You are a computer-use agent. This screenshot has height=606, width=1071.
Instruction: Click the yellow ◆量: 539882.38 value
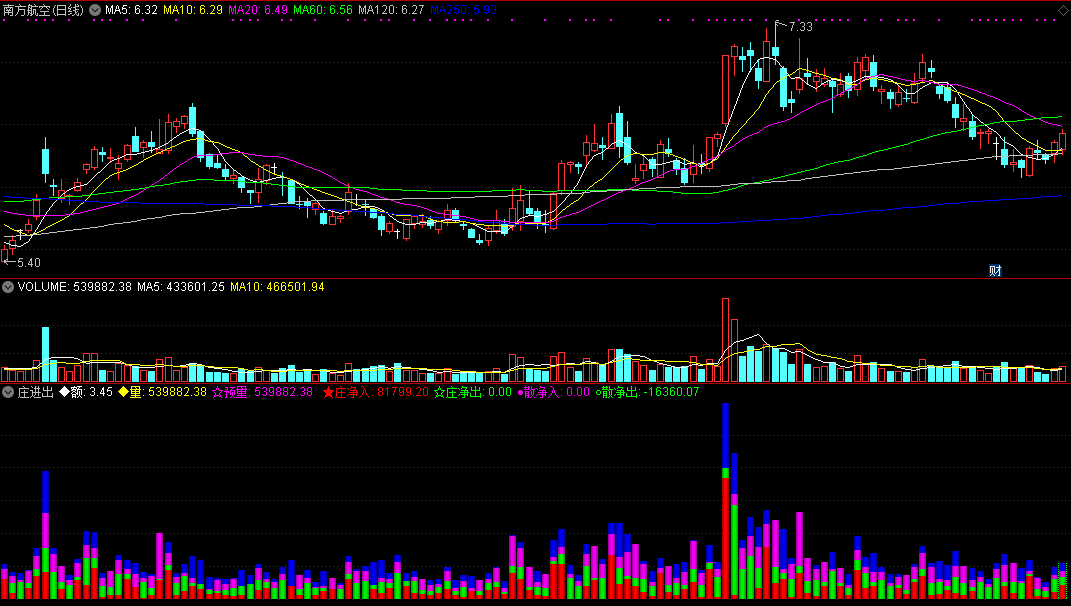163,392
